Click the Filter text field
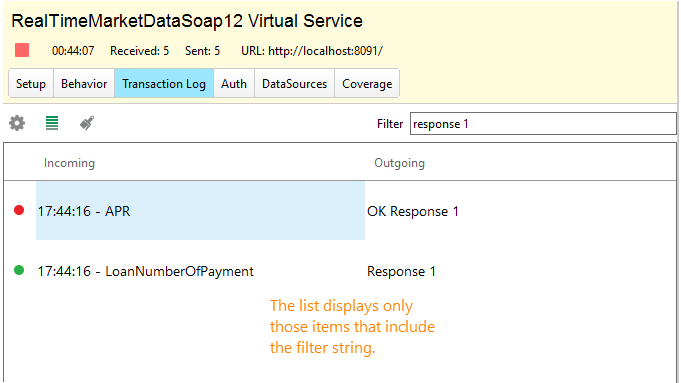The image size is (681, 383). click(543, 124)
